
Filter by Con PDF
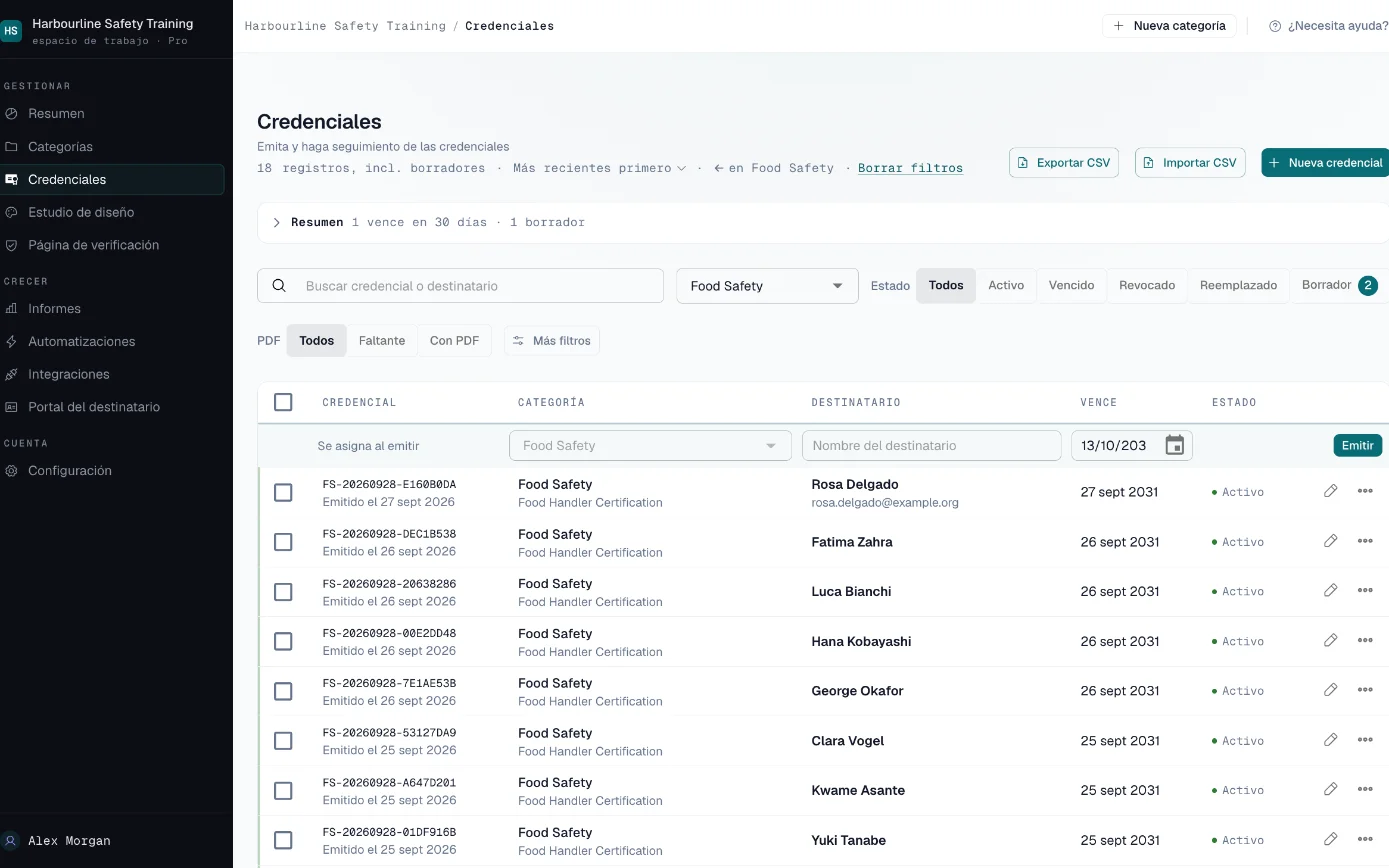(x=454, y=341)
